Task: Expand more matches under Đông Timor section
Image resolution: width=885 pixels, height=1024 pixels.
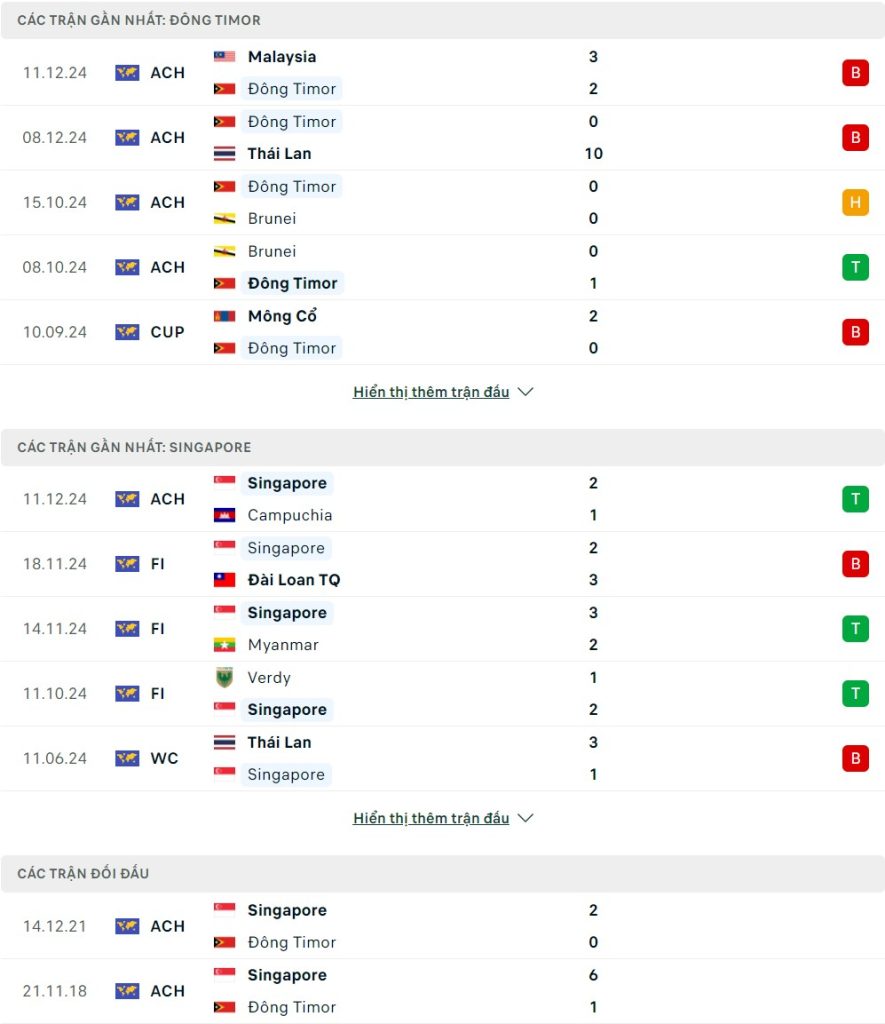Action: click(x=431, y=392)
